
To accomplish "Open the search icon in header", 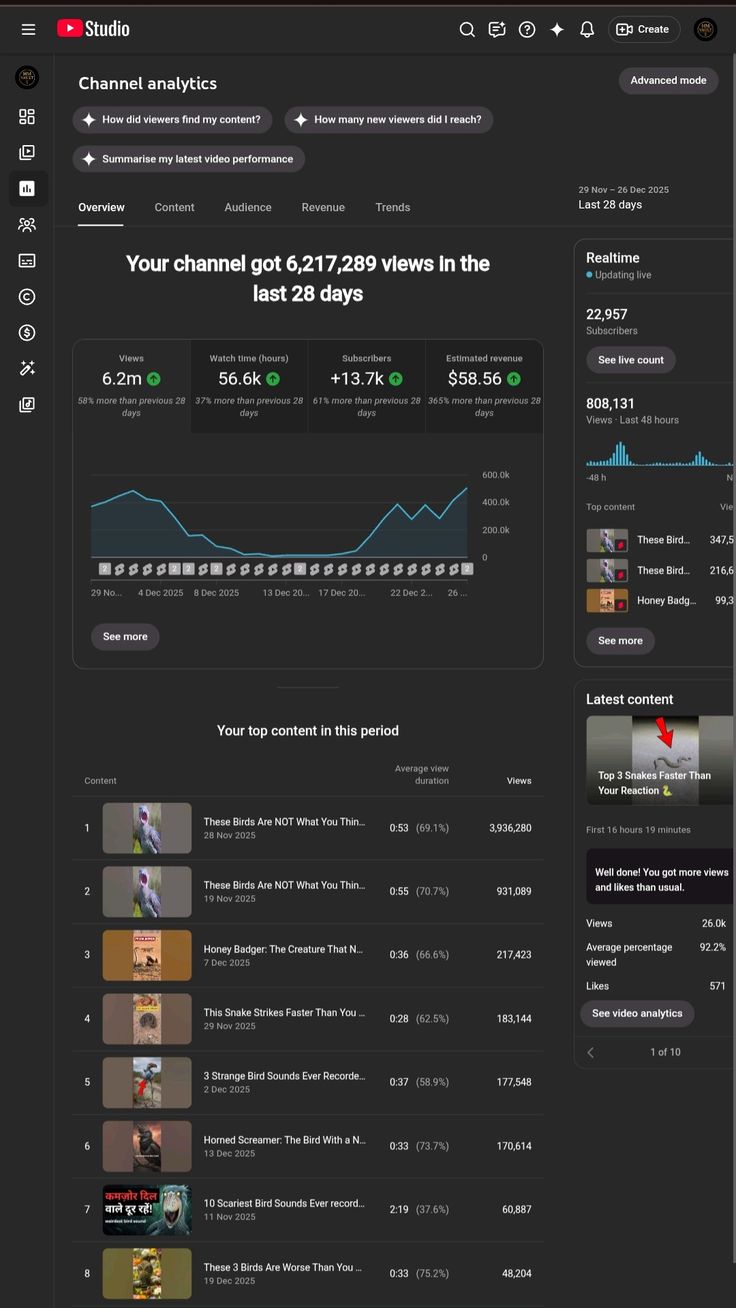I will pyautogui.click(x=467, y=30).
